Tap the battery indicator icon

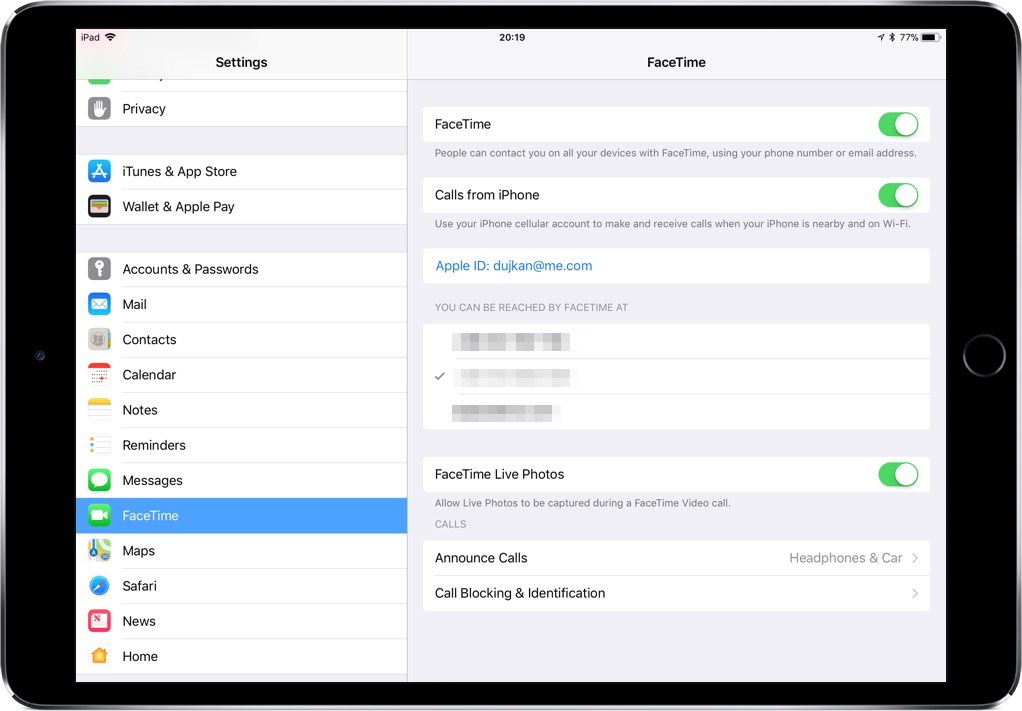click(x=931, y=38)
